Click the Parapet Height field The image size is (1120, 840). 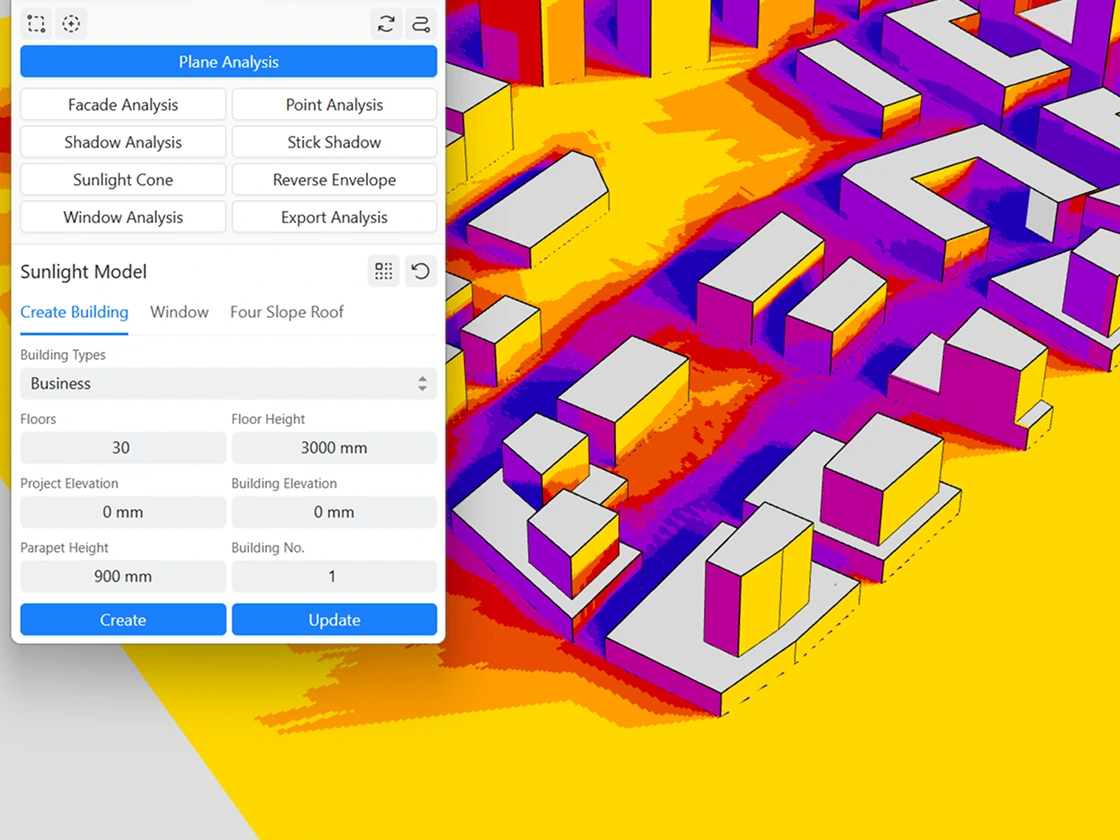coord(122,576)
